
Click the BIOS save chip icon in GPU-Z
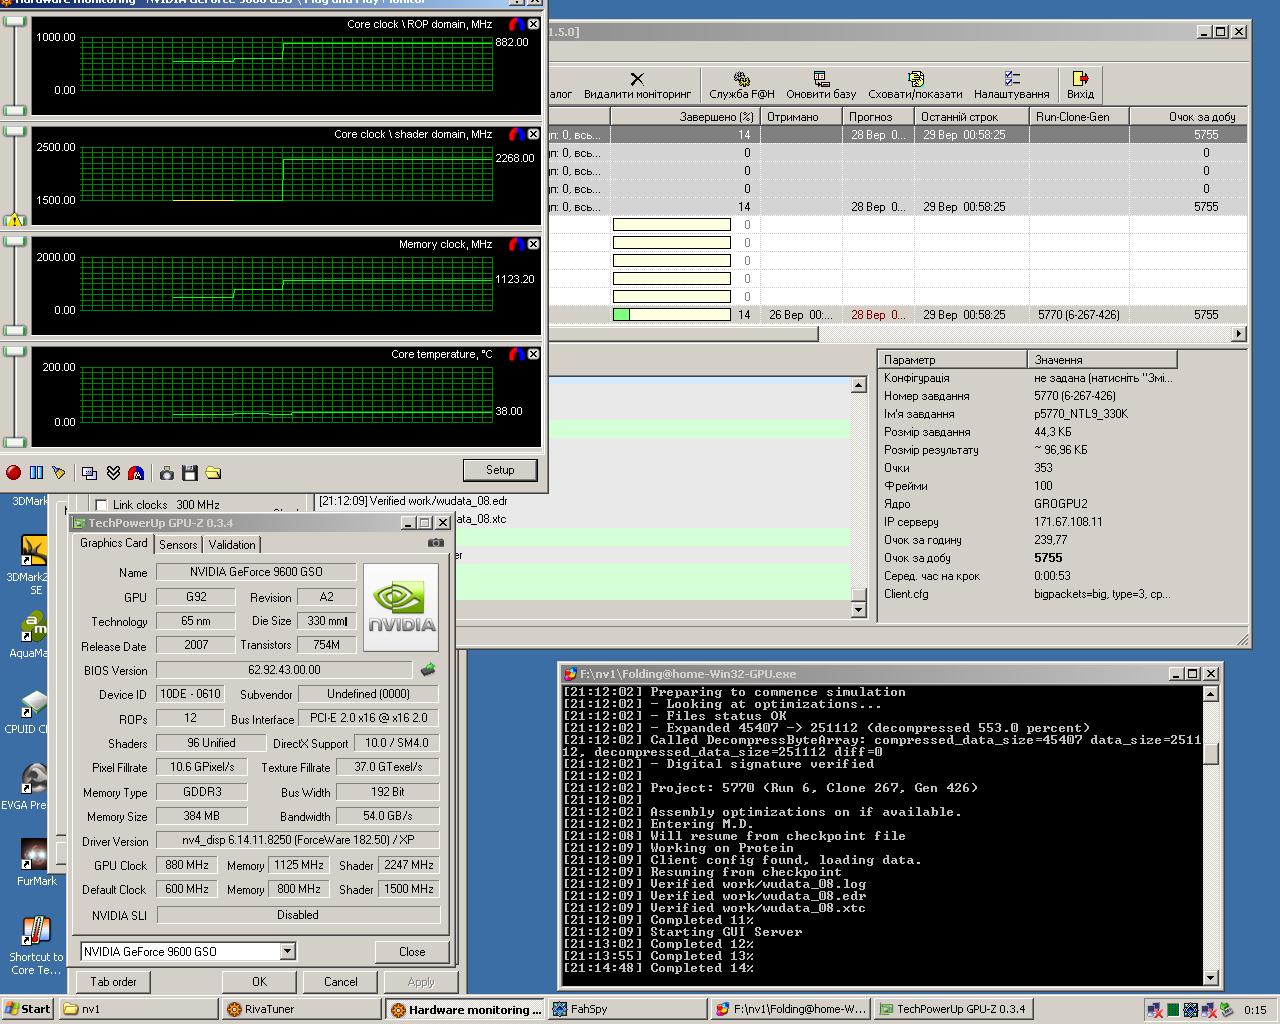pos(428,670)
